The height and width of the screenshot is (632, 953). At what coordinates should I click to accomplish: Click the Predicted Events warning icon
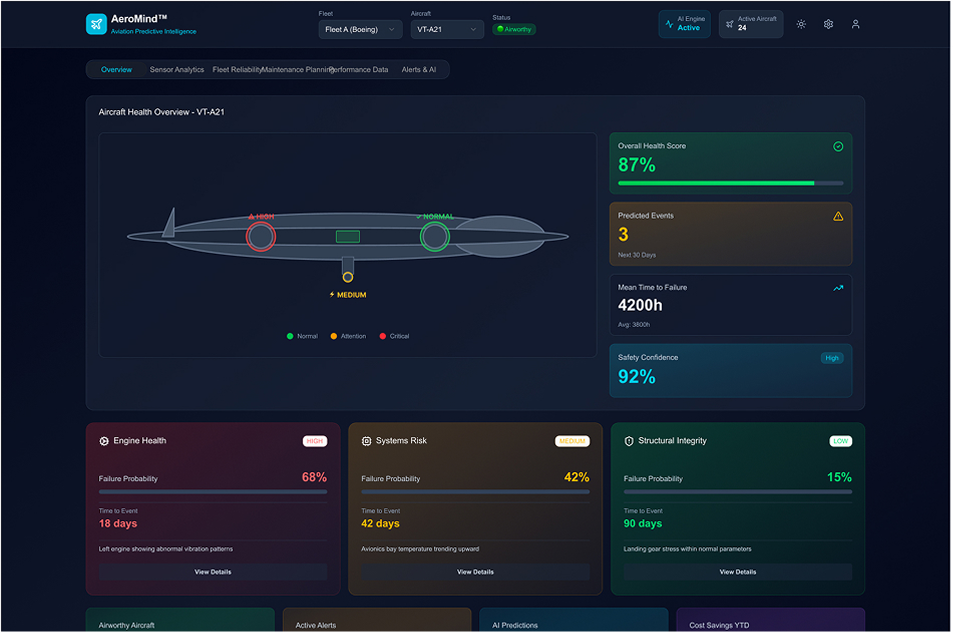838,214
